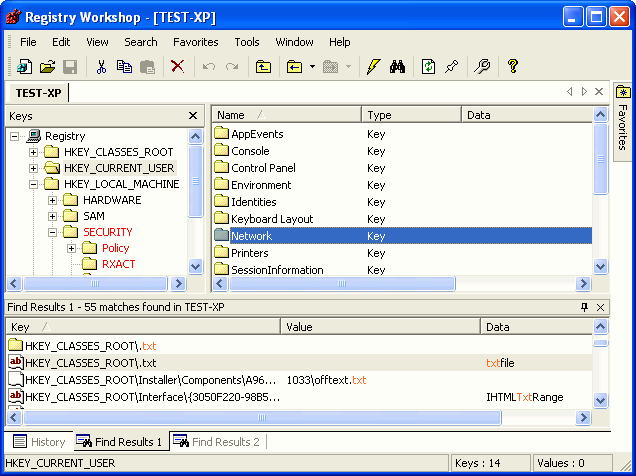This screenshot has width=636, height=476.
Task: Switch to the Find Results 1 tab
Action: pos(120,442)
